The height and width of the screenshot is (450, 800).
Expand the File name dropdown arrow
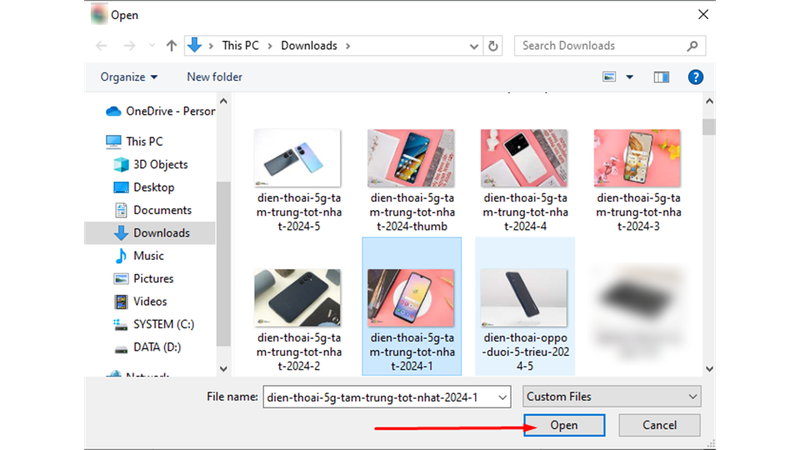click(503, 397)
